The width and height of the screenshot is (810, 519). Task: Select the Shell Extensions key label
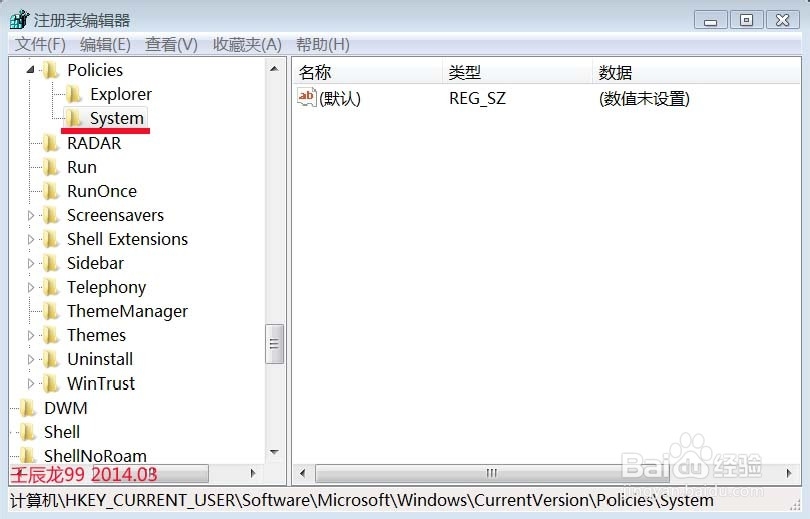tap(127, 239)
